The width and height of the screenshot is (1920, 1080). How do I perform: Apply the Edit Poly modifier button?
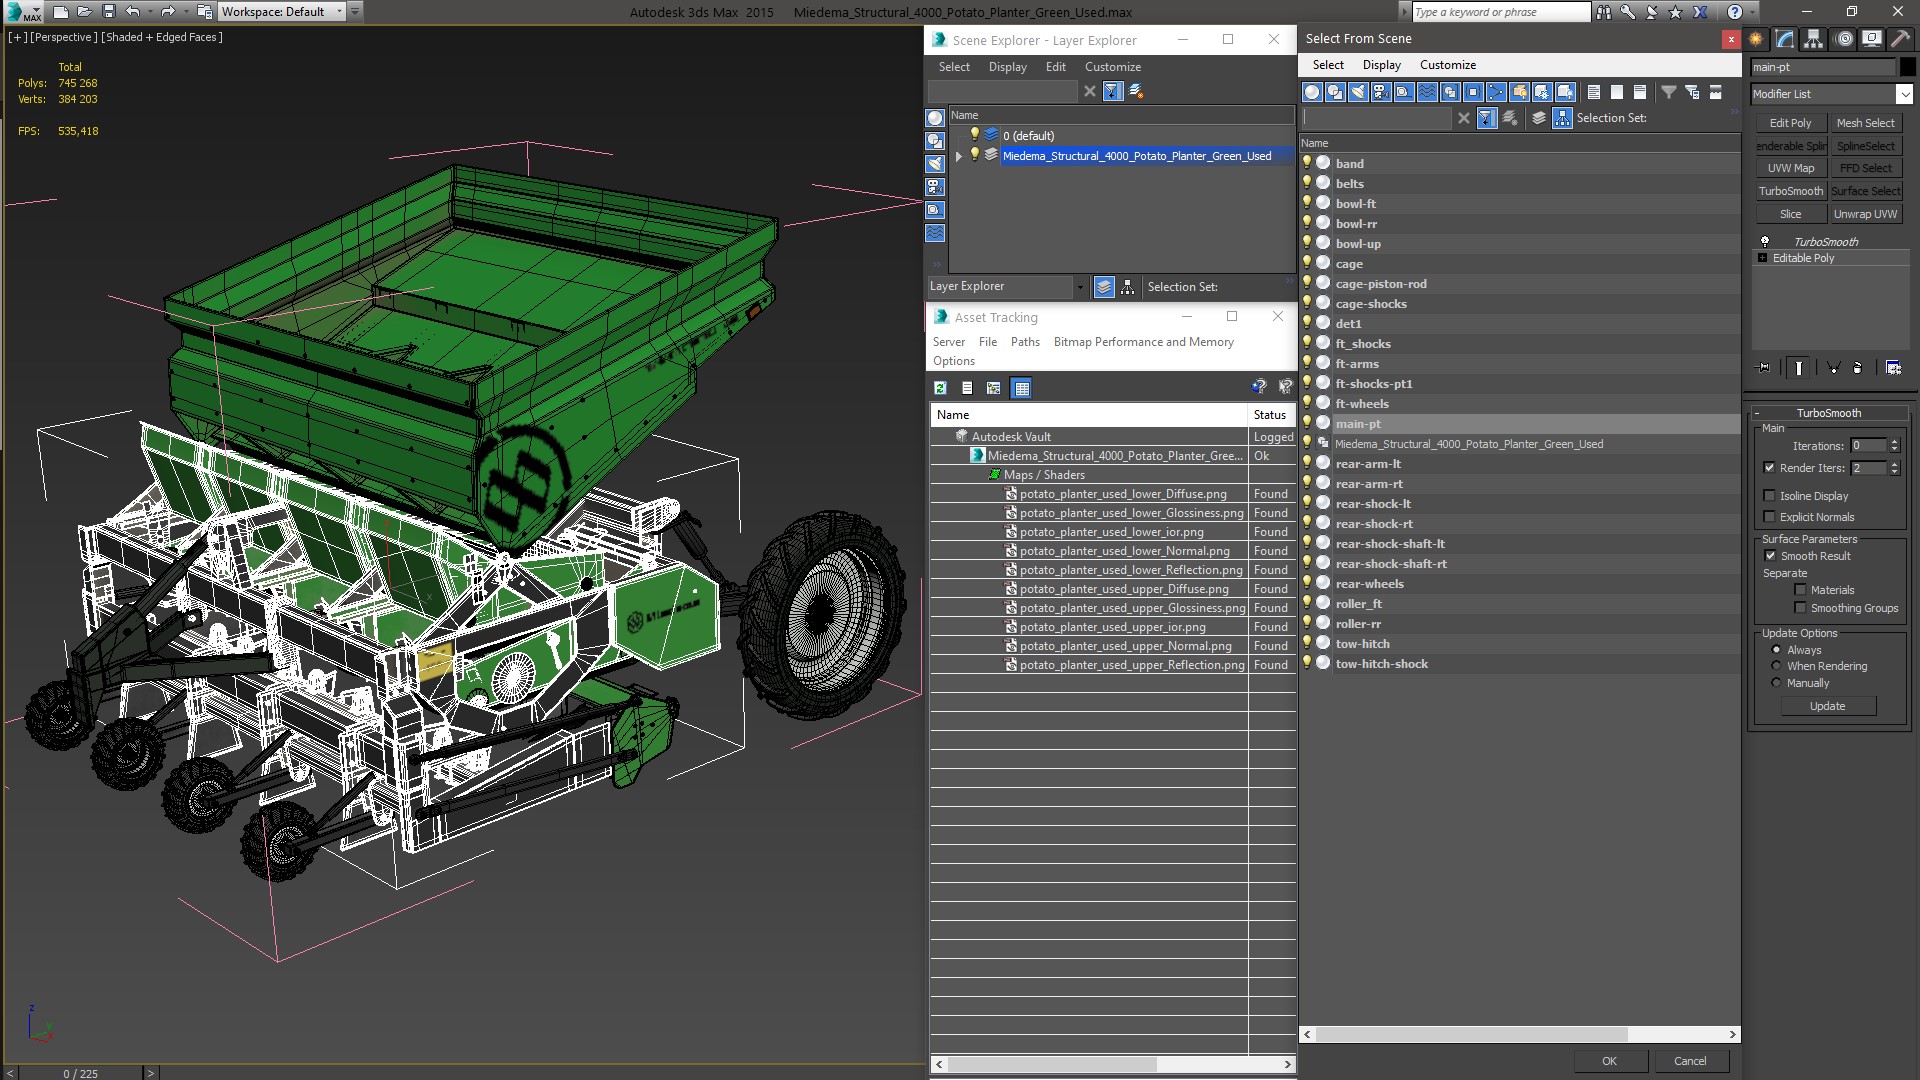click(x=1790, y=123)
